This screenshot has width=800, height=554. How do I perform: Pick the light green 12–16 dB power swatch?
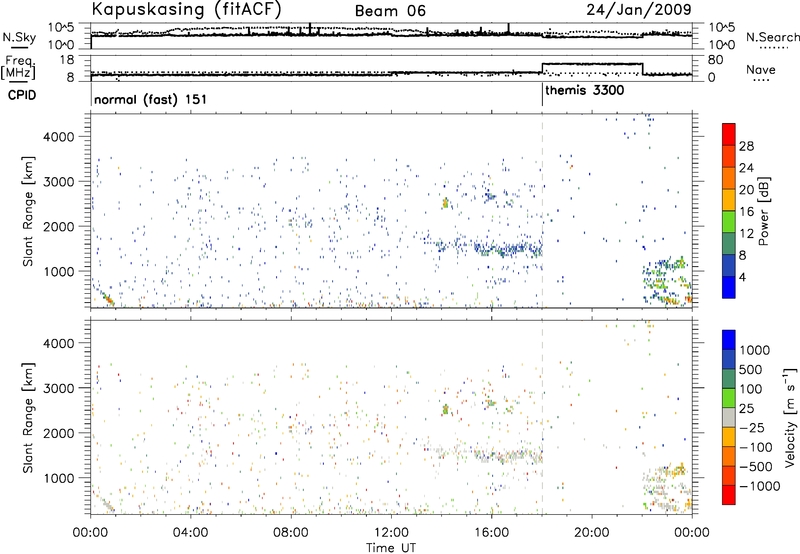click(729, 221)
